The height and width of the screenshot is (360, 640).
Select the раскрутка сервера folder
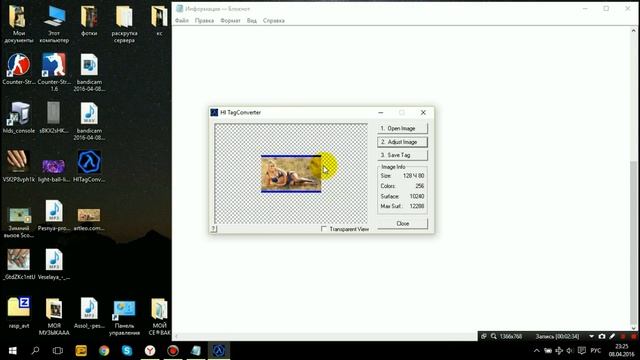[124, 24]
